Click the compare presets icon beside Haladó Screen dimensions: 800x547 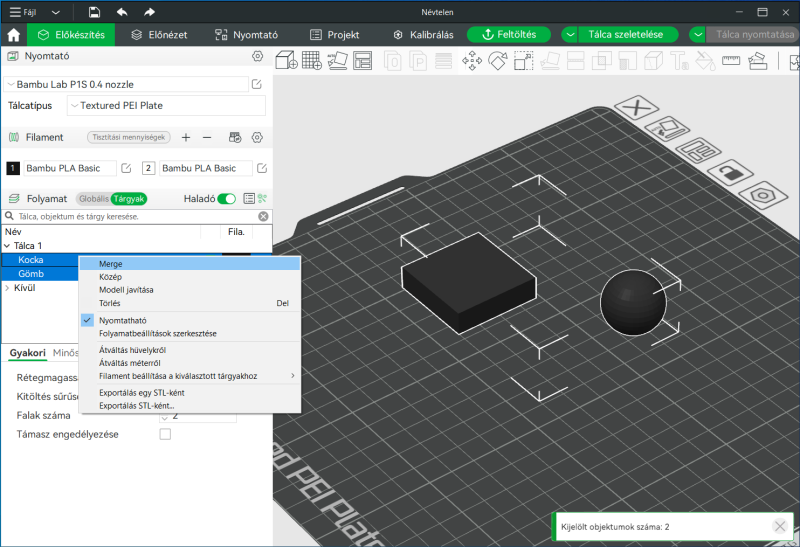click(262, 198)
